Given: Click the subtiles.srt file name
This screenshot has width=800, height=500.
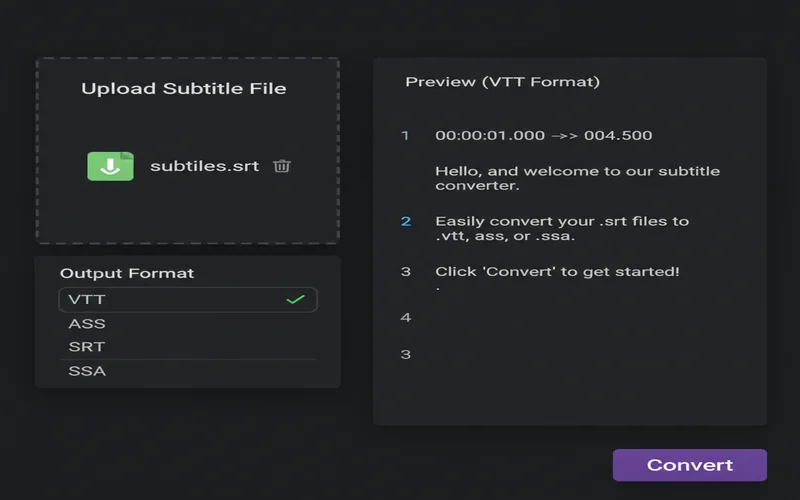Looking at the screenshot, I should click(204, 166).
